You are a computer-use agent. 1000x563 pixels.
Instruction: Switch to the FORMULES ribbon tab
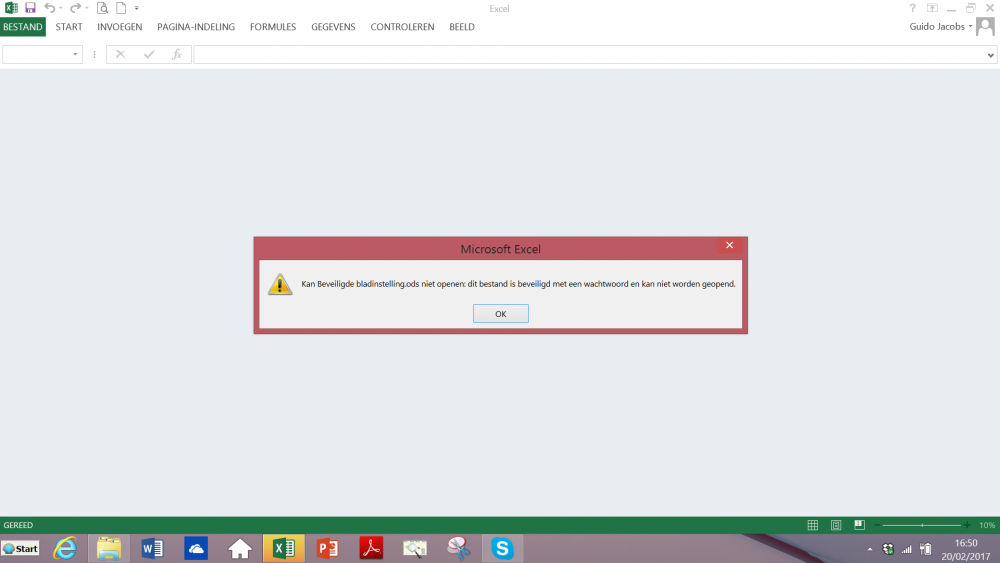pos(273,27)
